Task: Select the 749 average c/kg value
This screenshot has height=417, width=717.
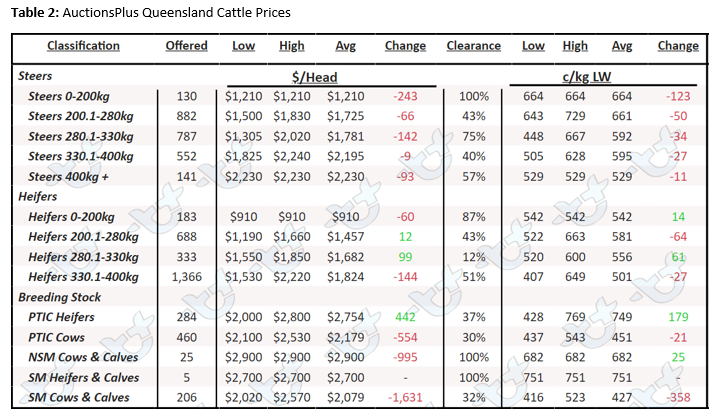Action: pos(622,317)
